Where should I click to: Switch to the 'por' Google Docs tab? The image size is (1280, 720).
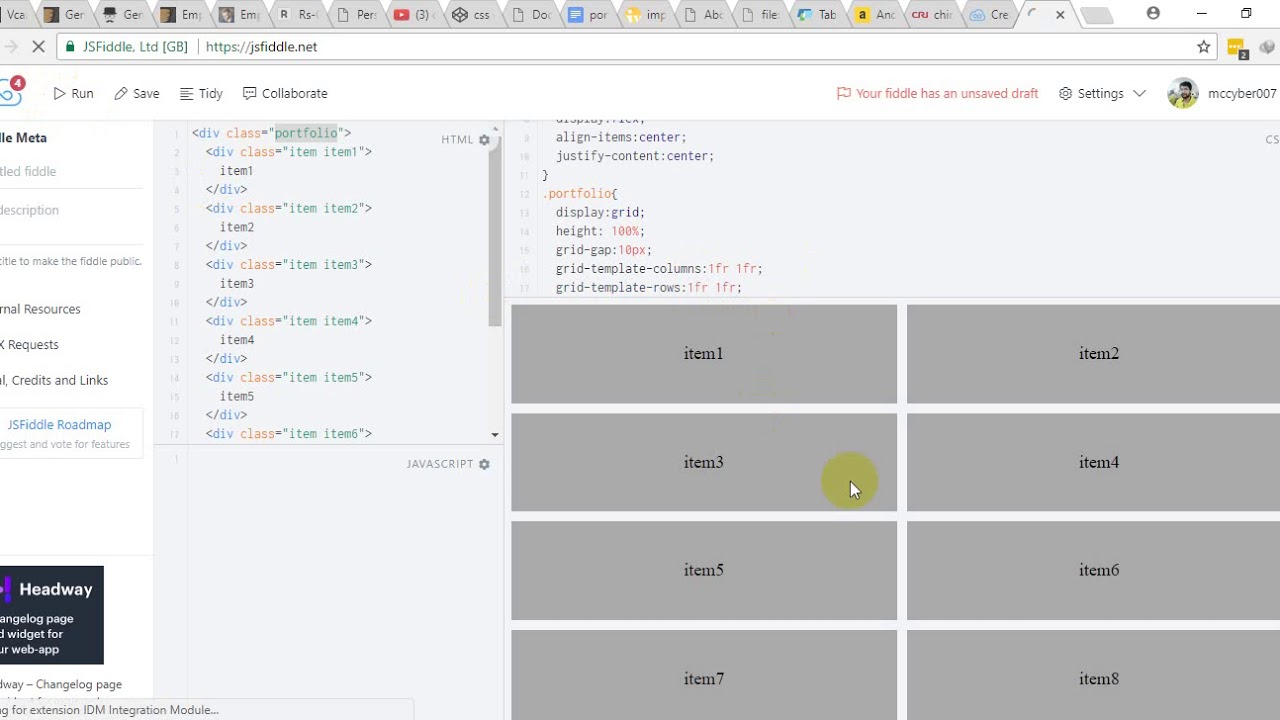tap(587, 15)
